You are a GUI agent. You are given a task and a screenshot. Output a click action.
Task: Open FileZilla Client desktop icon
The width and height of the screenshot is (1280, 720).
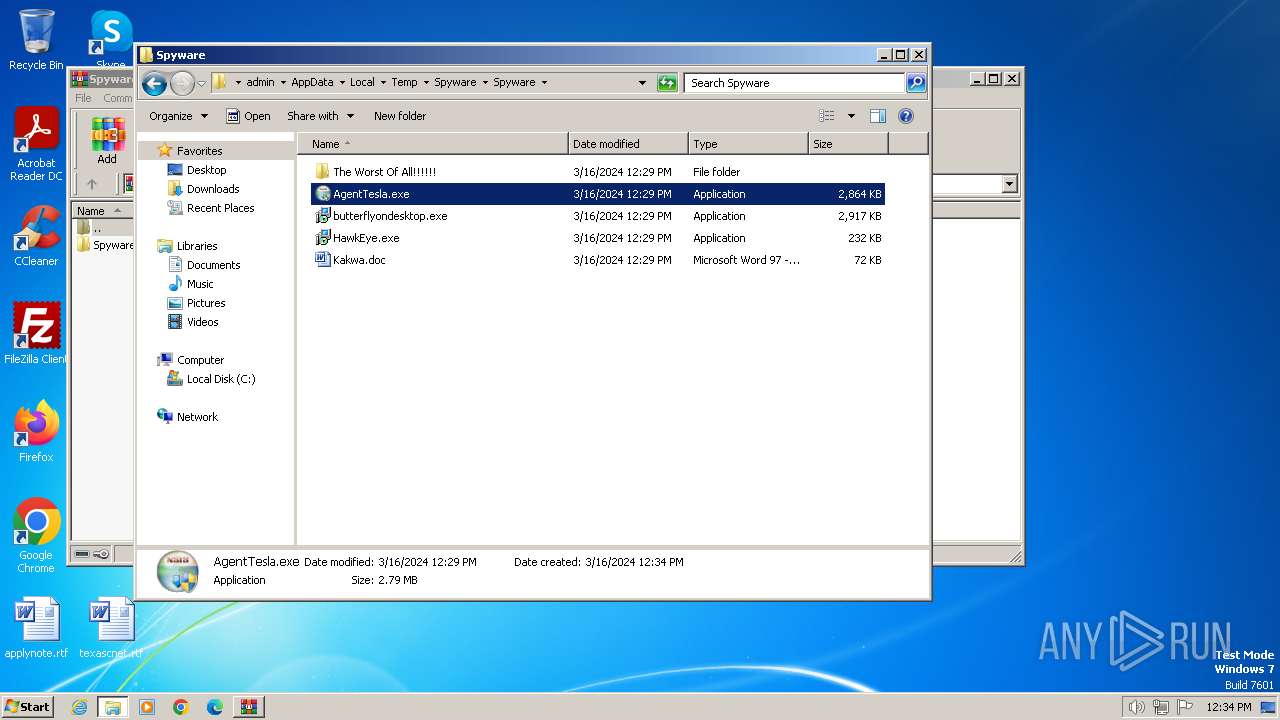click(36, 334)
